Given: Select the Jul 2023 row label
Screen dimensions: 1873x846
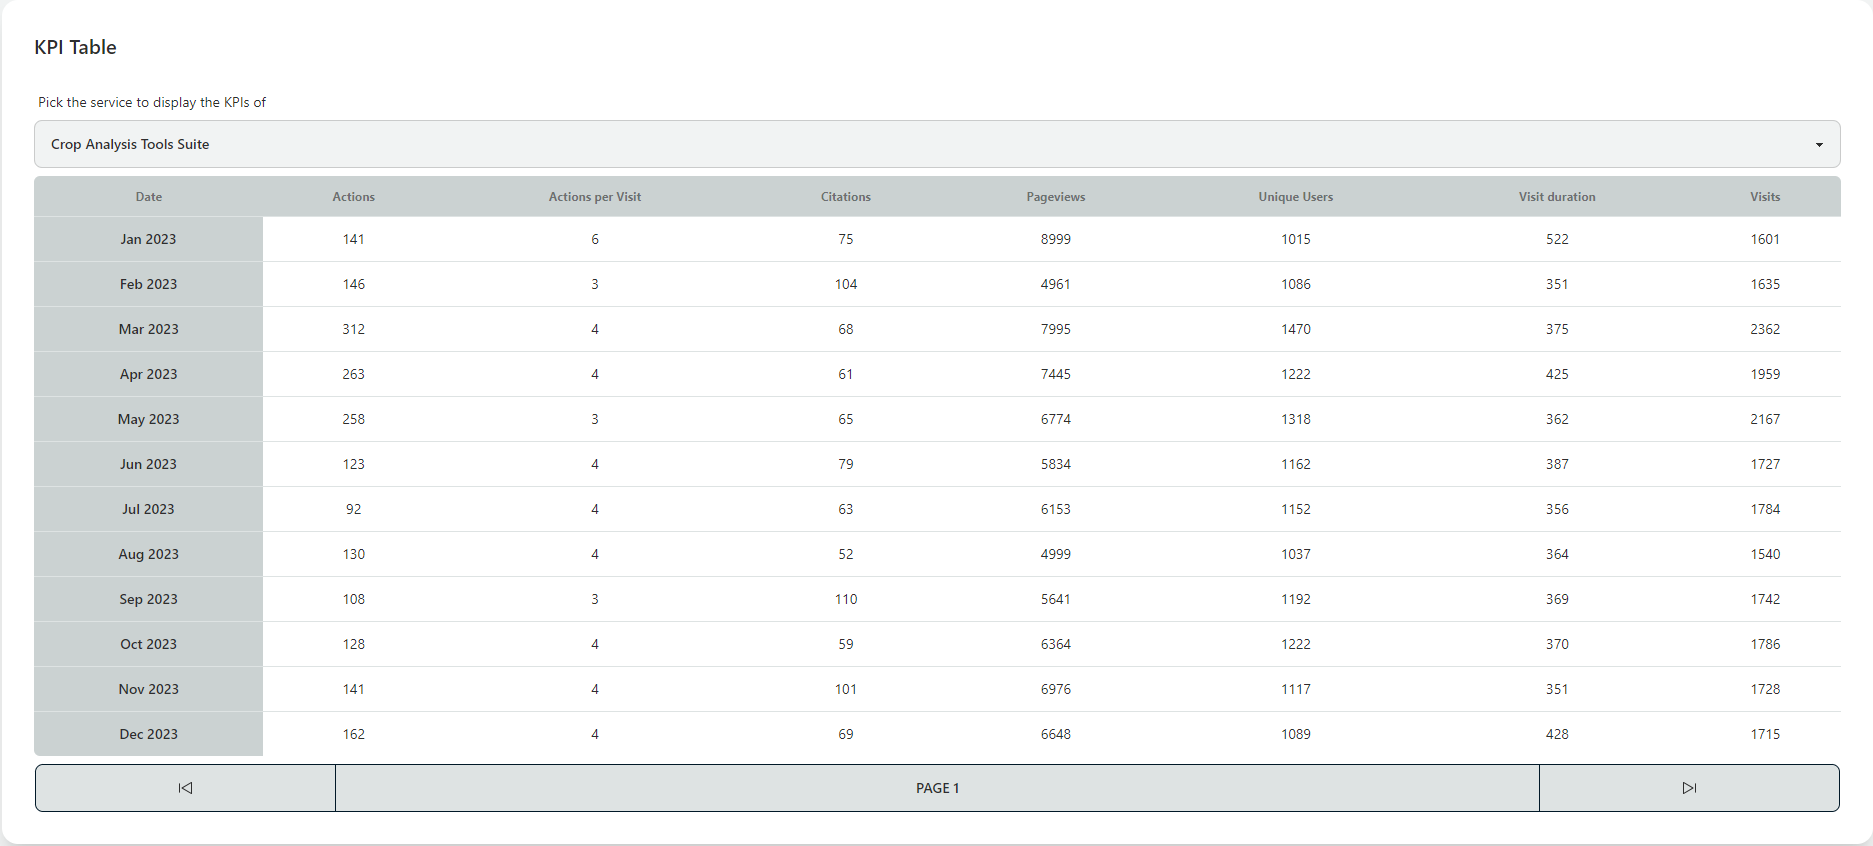Looking at the screenshot, I should pyautogui.click(x=149, y=509).
